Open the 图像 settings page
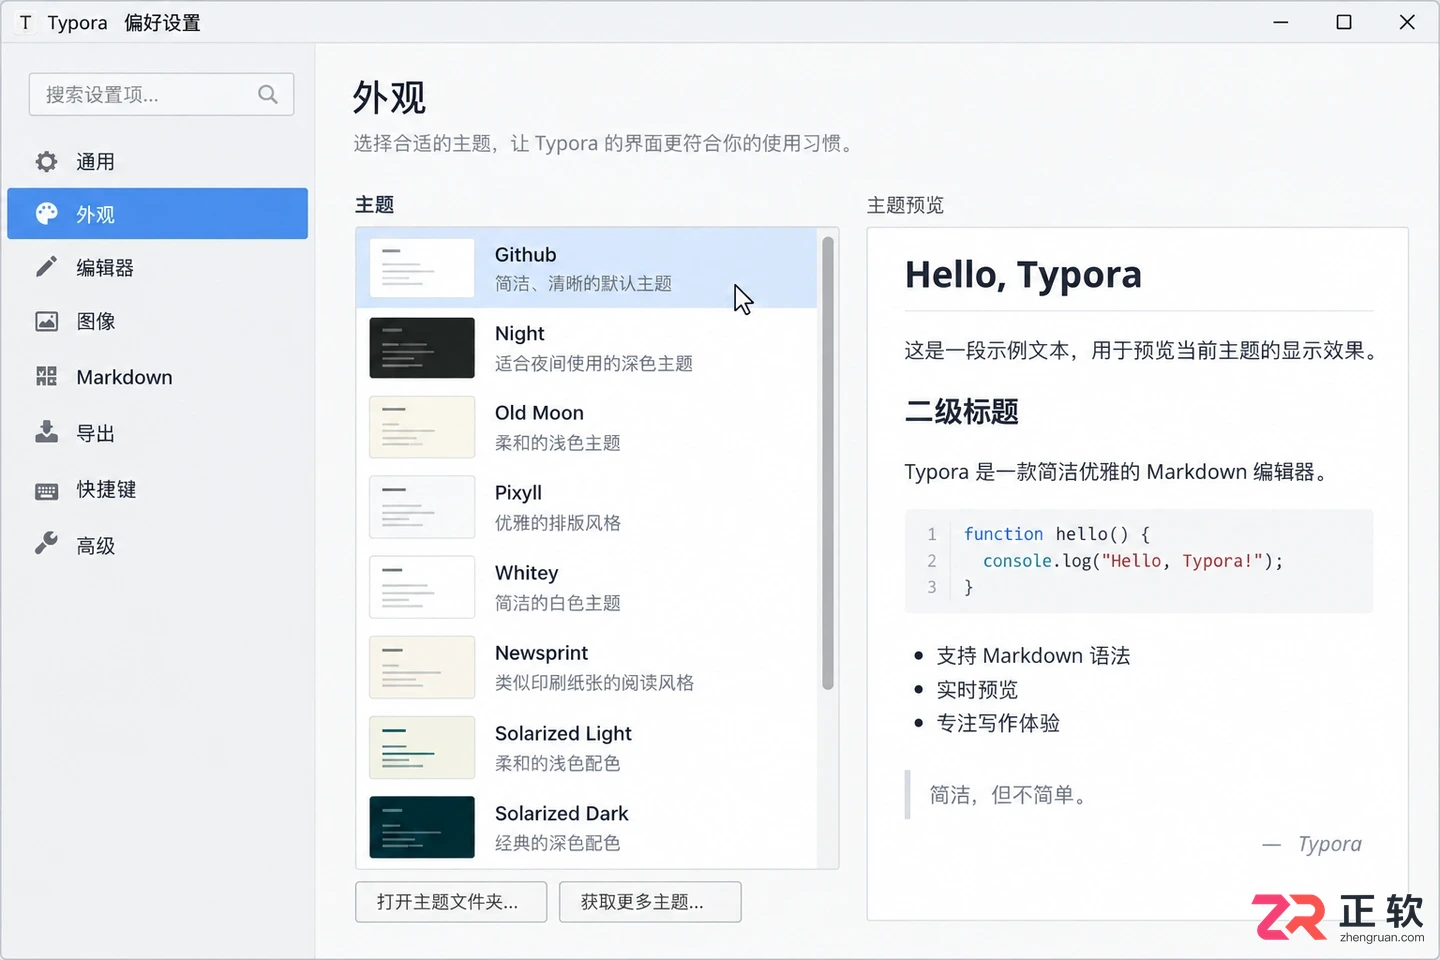Viewport: 1440px width, 960px height. (x=157, y=321)
